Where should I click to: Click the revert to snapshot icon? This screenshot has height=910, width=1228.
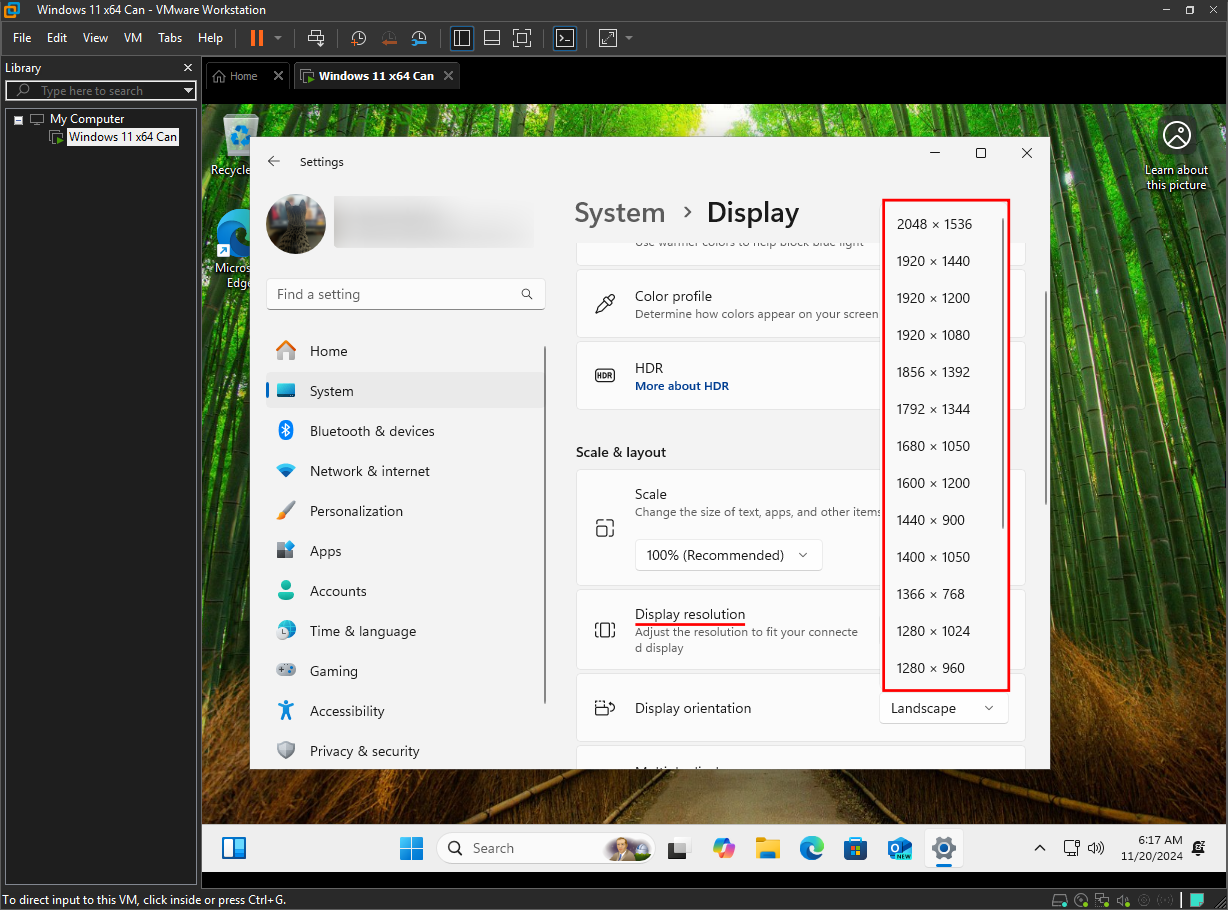pos(389,38)
